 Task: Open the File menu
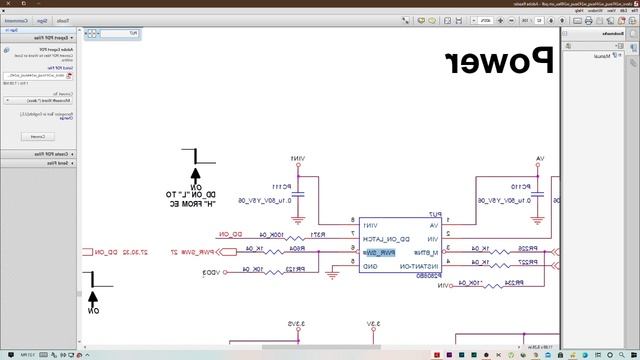(x=634, y=11)
